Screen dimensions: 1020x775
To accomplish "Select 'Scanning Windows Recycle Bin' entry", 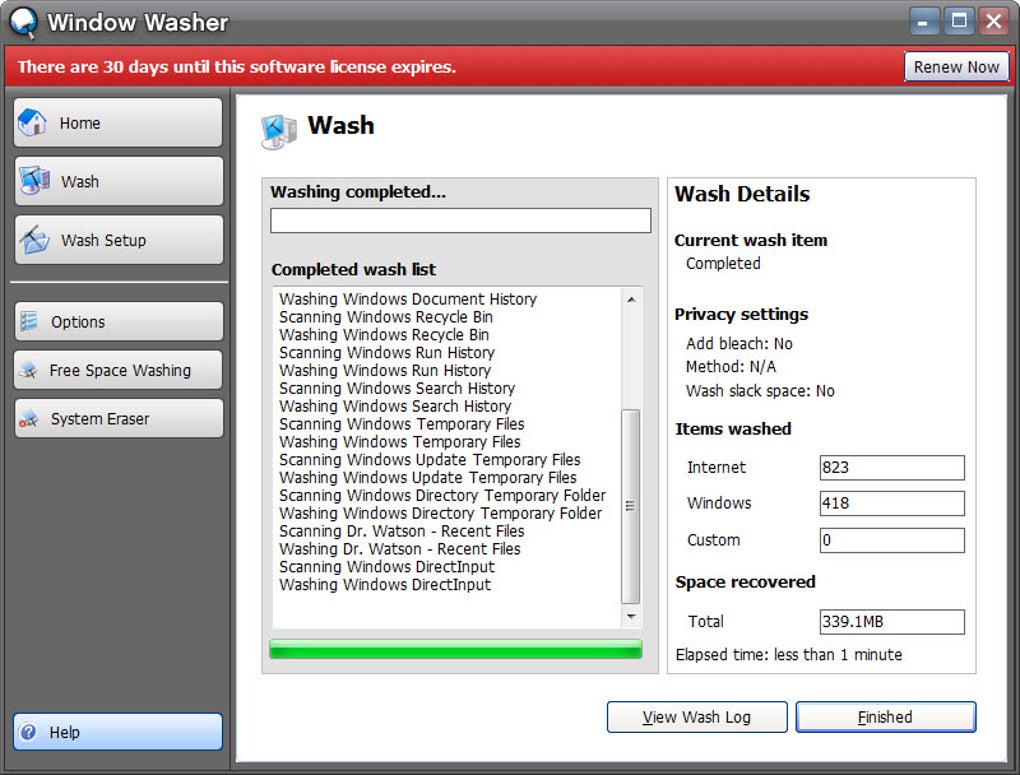I will 386,317.
